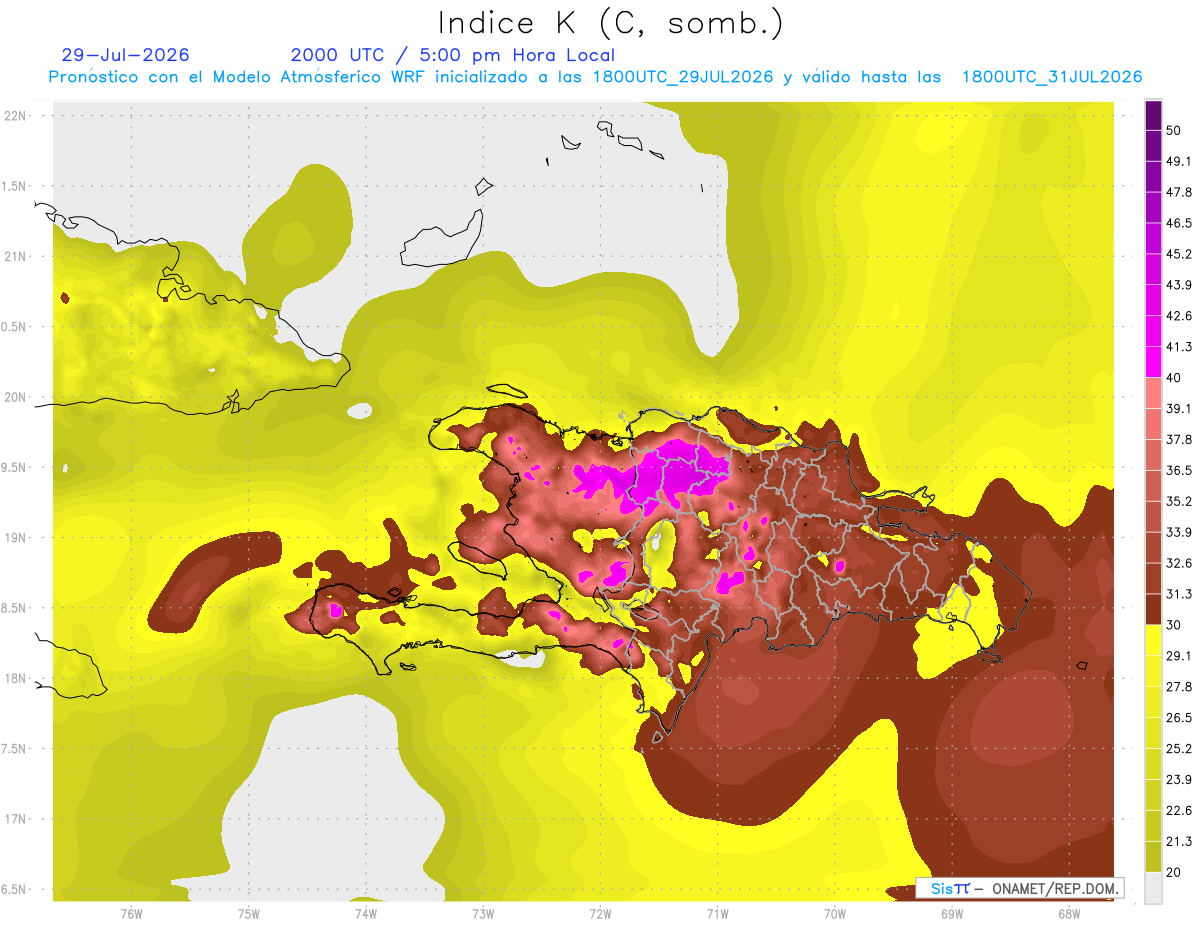Click legend value 45.2
The width and height of the screenshot is (1200, 927).
click(1179, 254)
